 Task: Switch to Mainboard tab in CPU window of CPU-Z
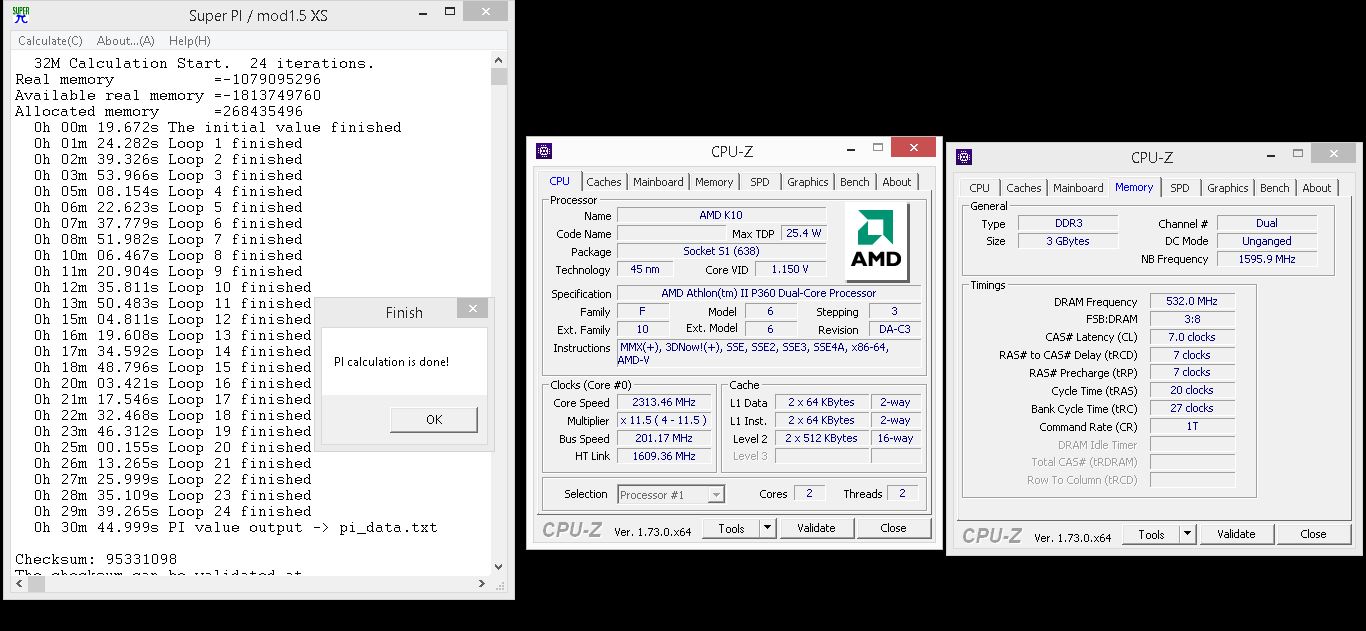tap(658, 182)
